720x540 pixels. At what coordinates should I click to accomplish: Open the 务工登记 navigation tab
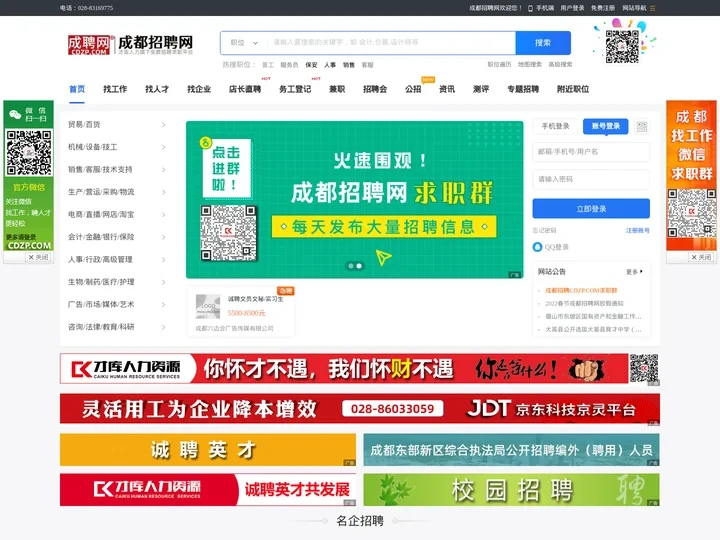[x=295, y=89]
